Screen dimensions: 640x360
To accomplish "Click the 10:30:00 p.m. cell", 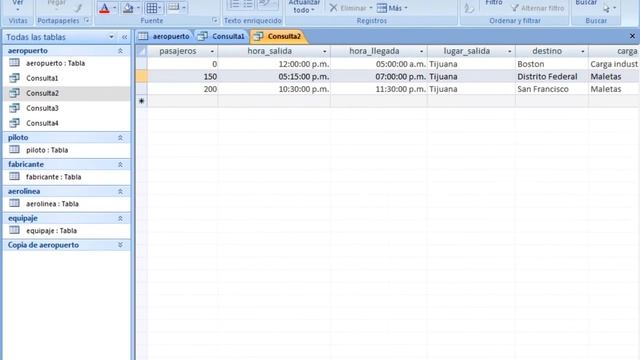I will click(x=274, y=89).
